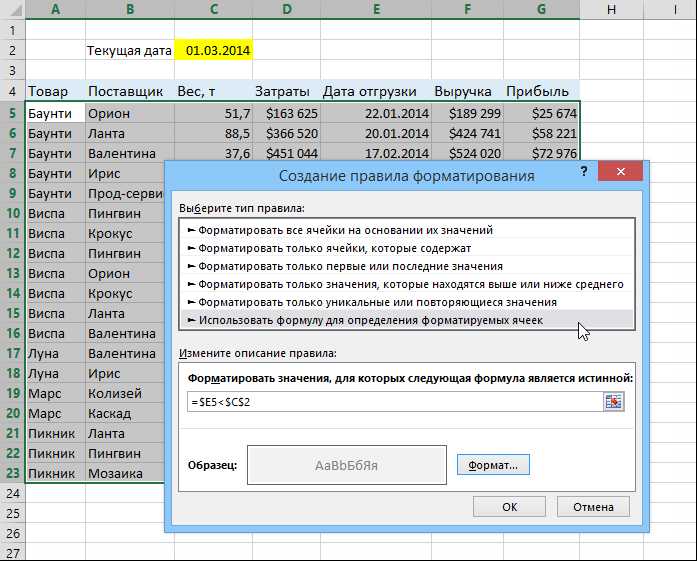This screenshot has height=561, width=697.
Task: Click the 'Поставщик' header cell
Action: point(130,91)
